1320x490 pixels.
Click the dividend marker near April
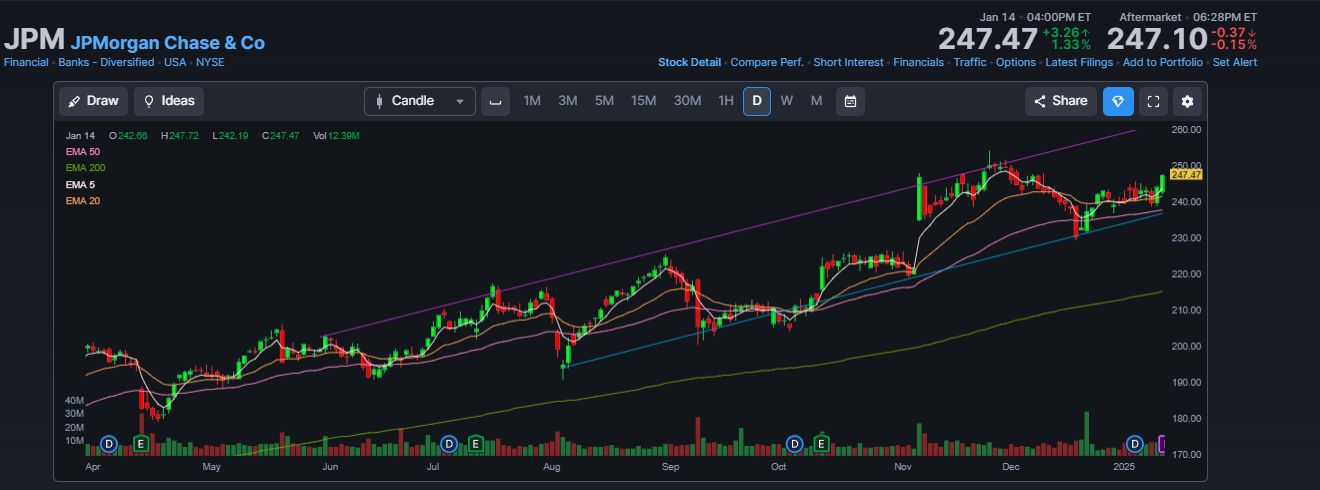click(x=110, y=443)
